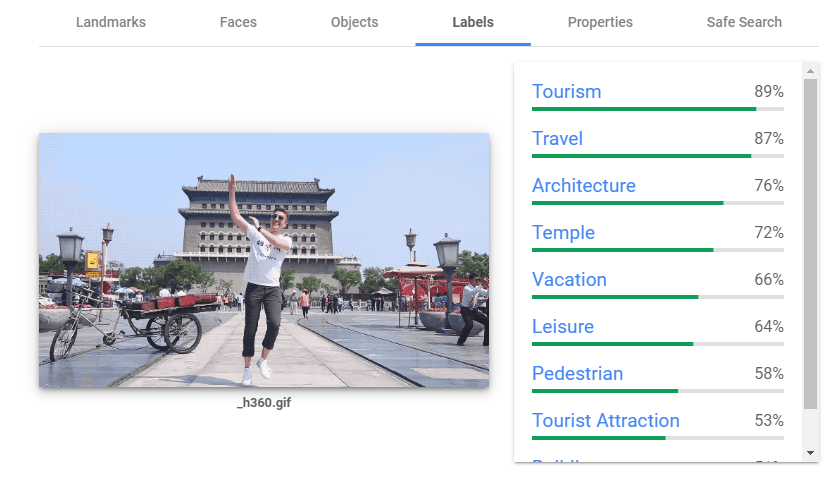The height and width of the screenshot is (481, 833).
Task: Click the Labels tab
Action: click(473, 22)
